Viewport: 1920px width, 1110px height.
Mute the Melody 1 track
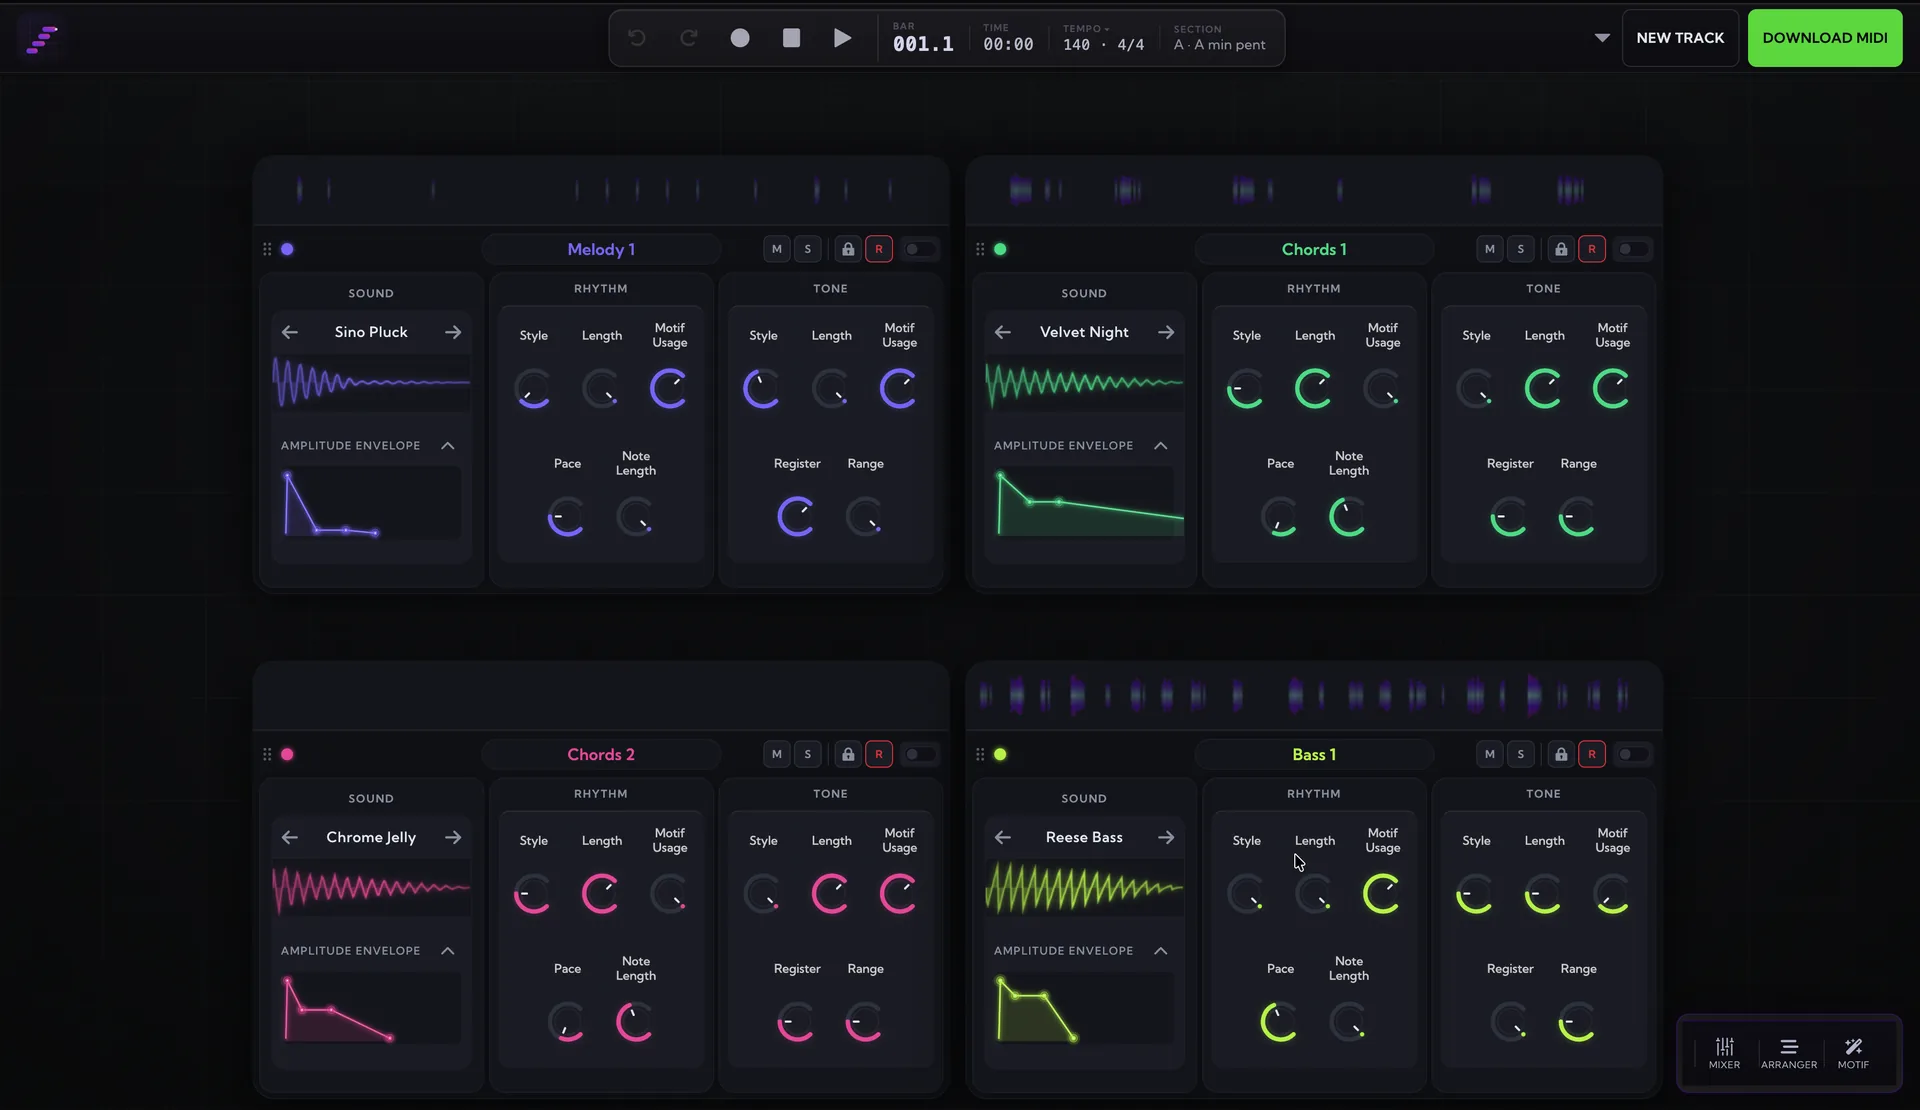coord(777,249)
